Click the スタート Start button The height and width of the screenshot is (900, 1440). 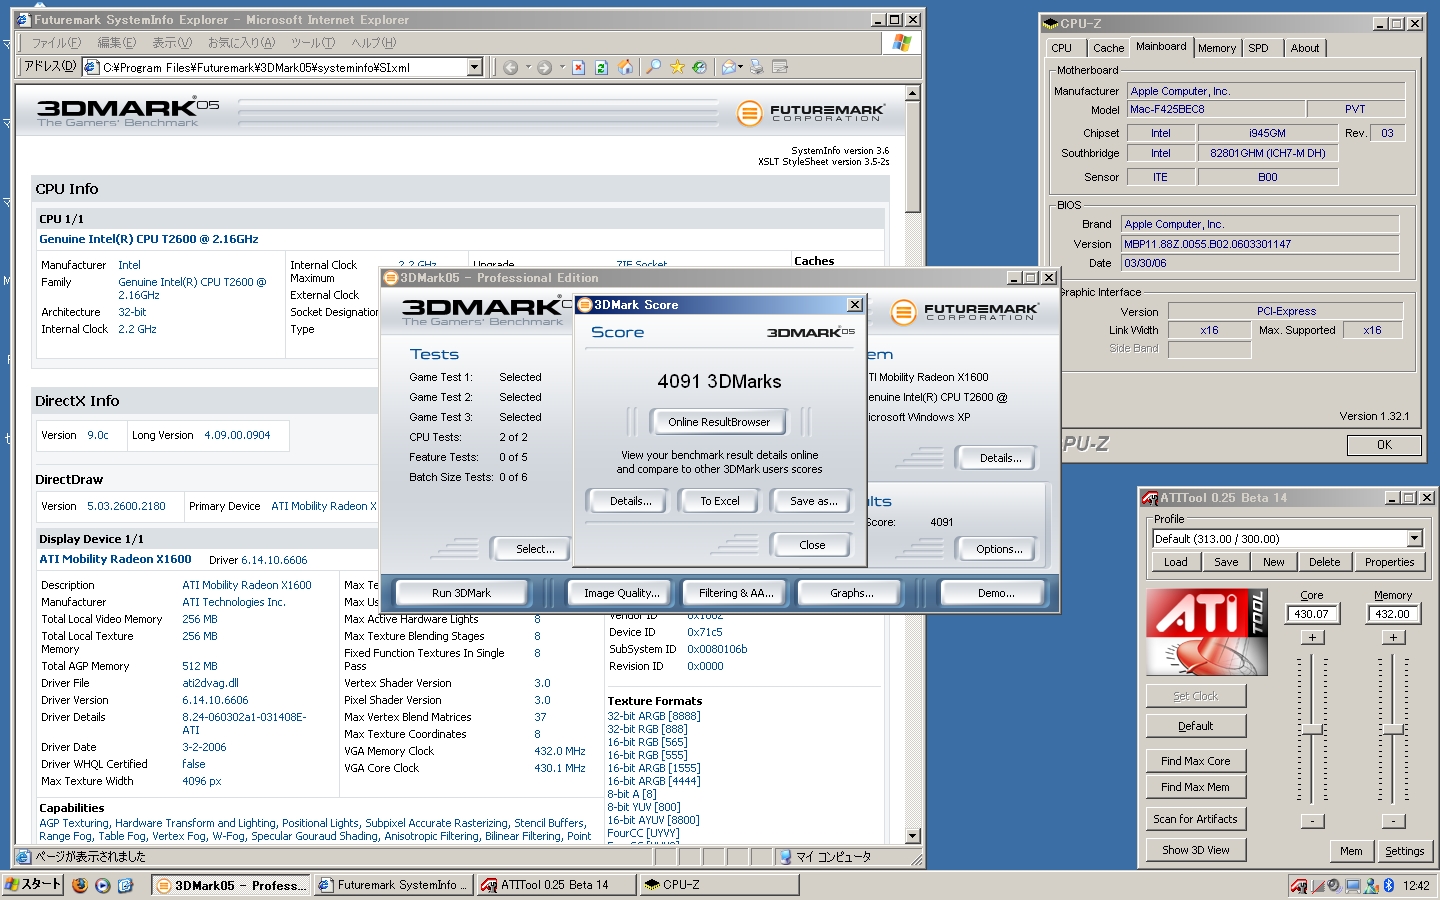(x=33, y=884)
